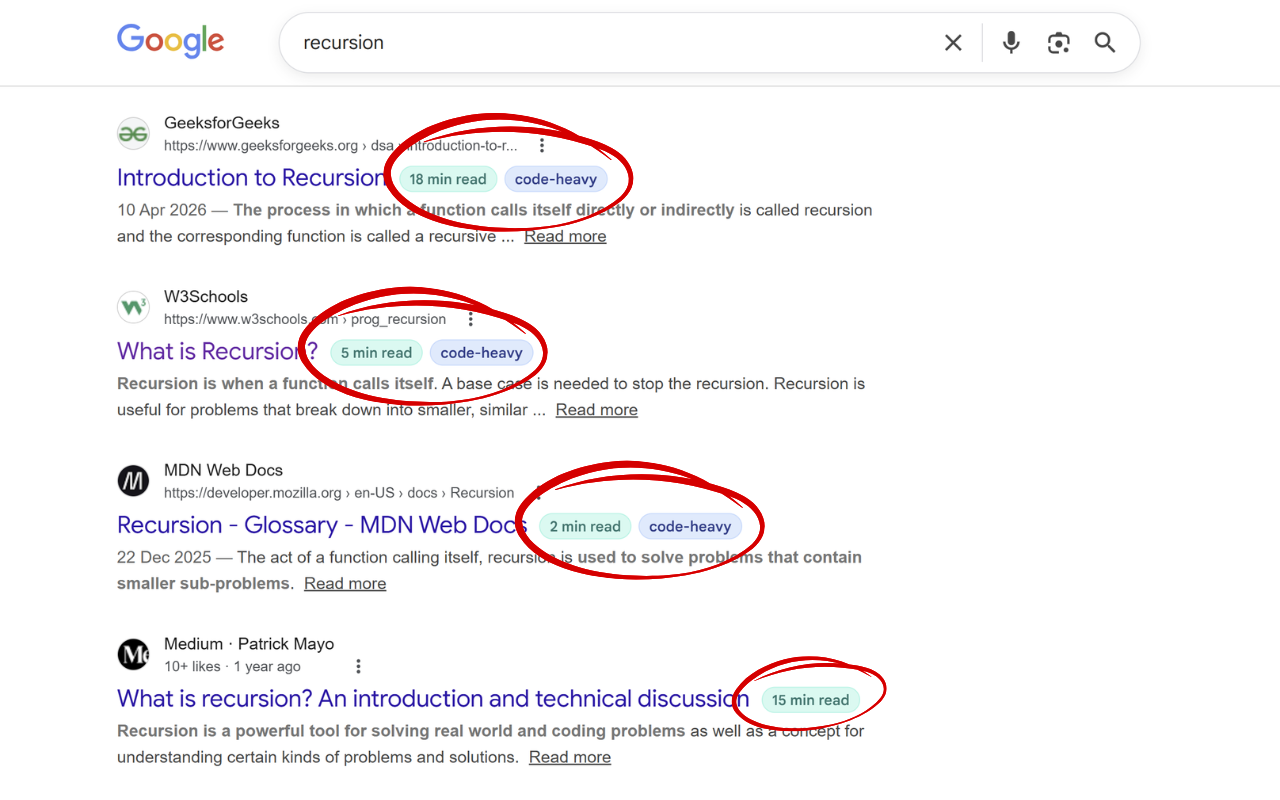Click Read more under MDN snippet

click(345, 584)
